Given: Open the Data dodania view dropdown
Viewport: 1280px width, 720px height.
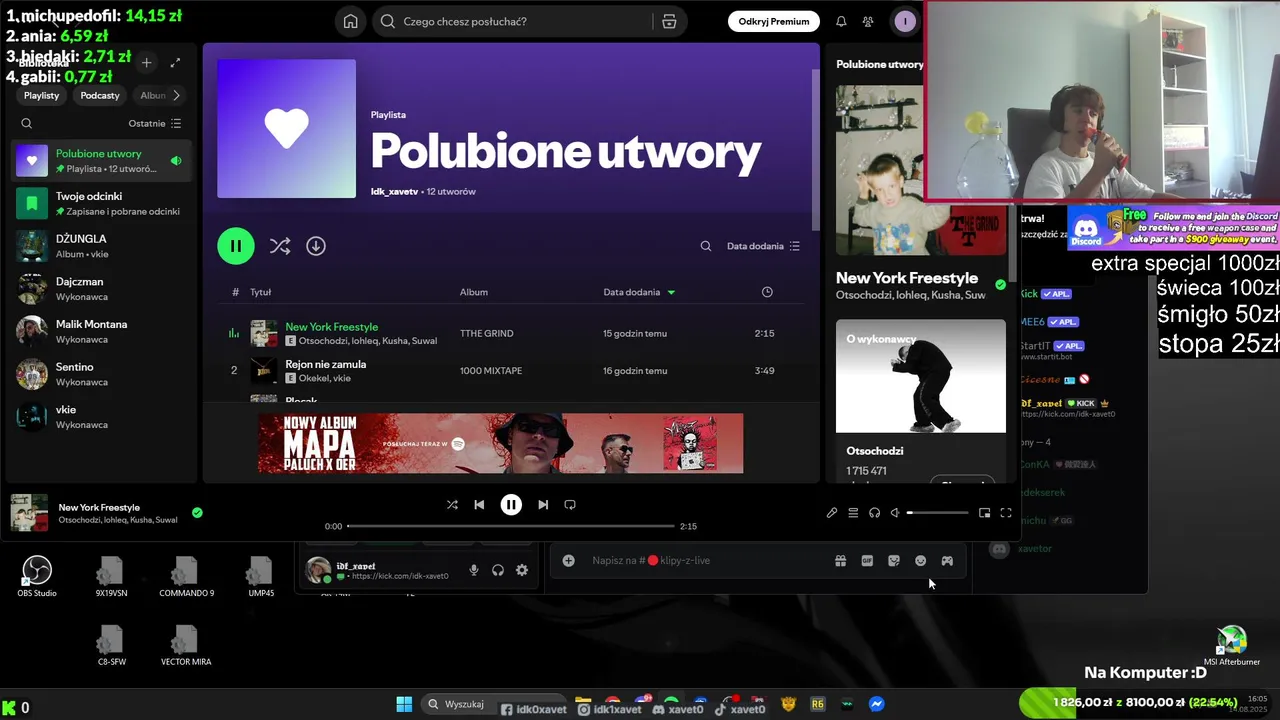Looking at the screenshot, I should click(x=763, y=246).
